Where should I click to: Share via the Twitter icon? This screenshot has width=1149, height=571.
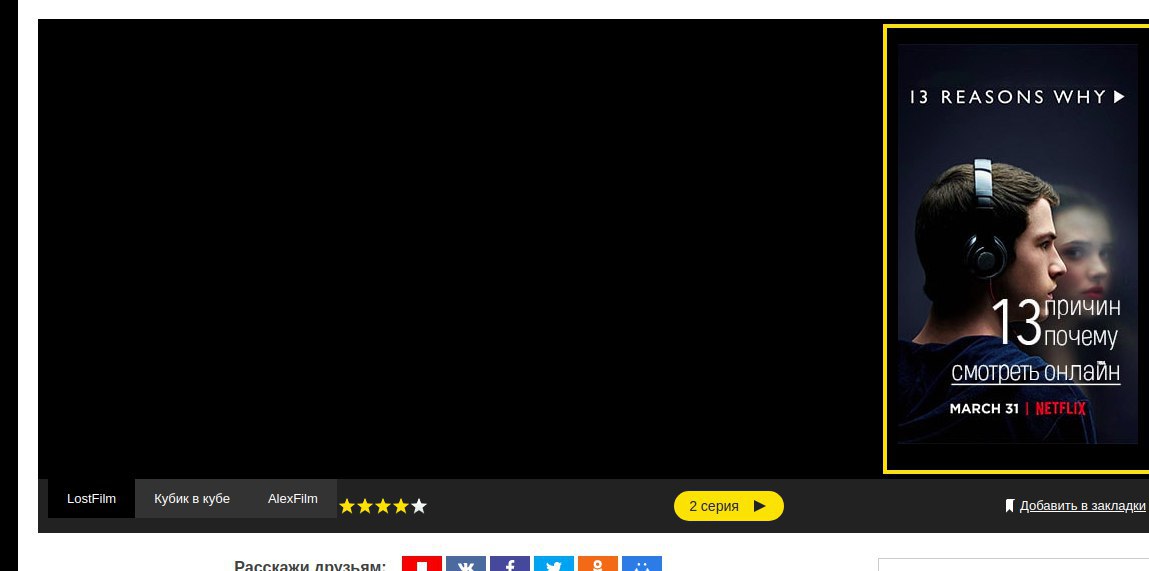(x=554, y=564)
